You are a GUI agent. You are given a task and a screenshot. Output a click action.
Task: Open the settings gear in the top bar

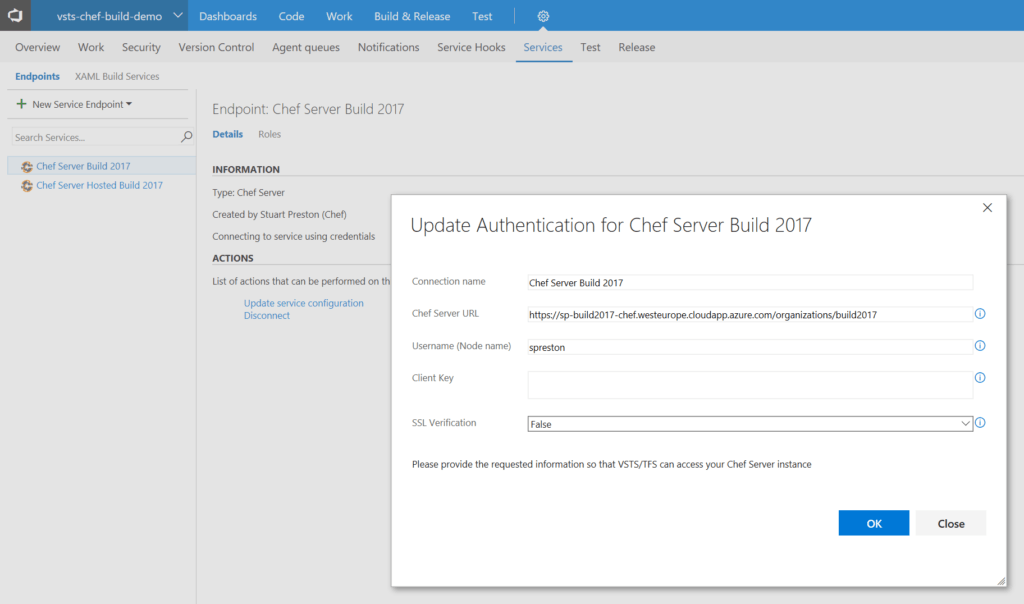coord(542,15)
